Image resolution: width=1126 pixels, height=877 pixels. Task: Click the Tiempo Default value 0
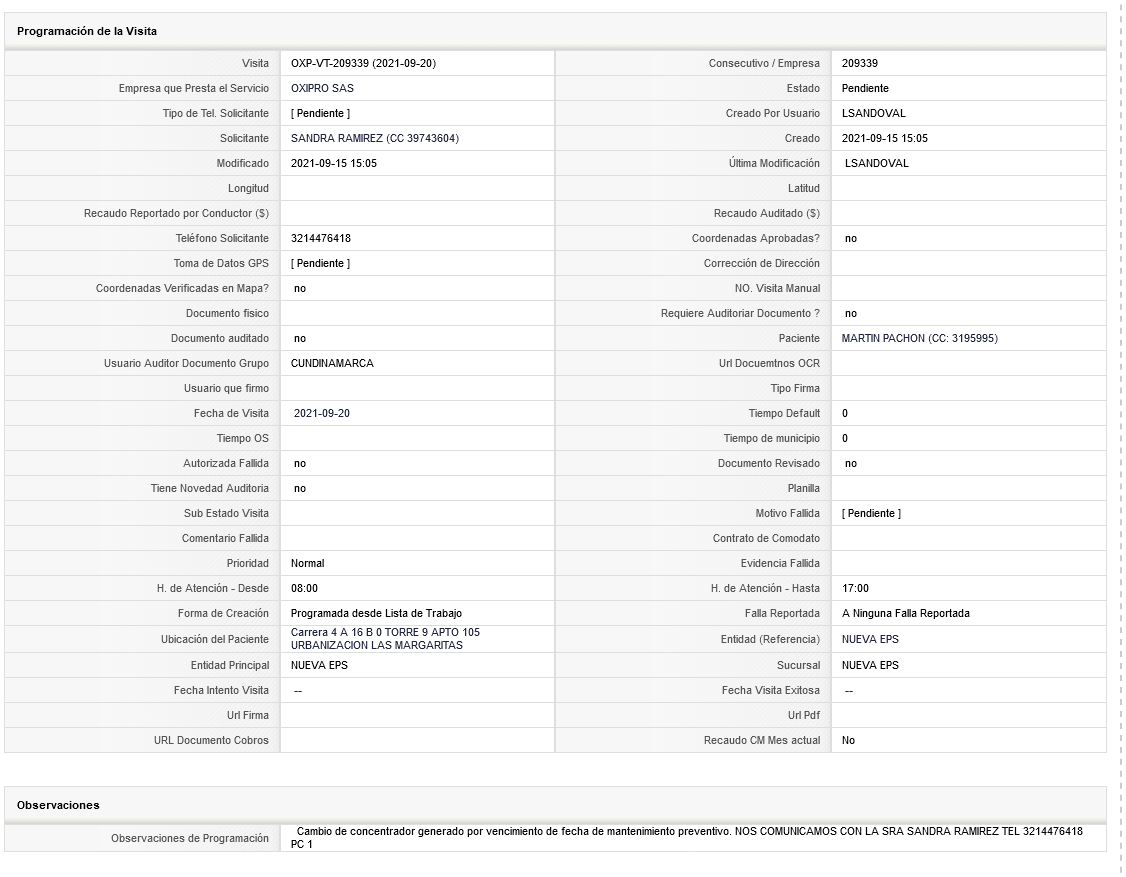point(844,414)
